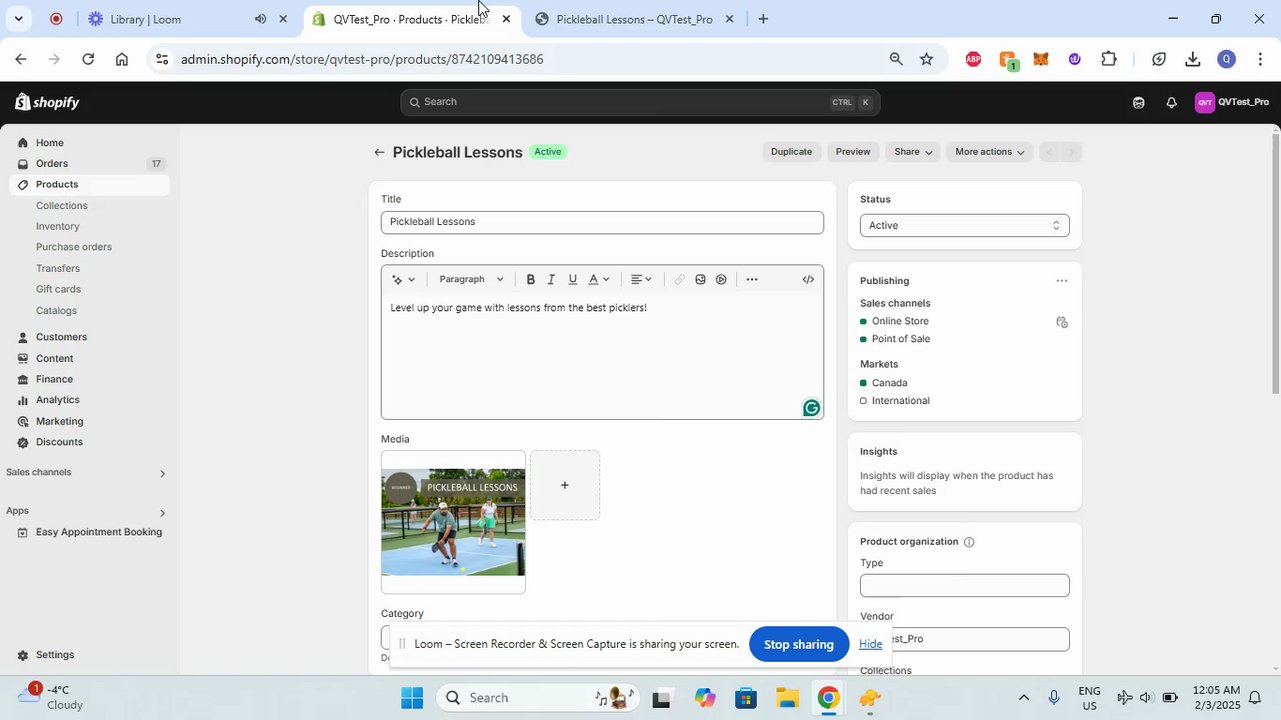Viewport: 1281px width, 720px height.
Task: Open browser downloads
Action: pos(1192,59)
